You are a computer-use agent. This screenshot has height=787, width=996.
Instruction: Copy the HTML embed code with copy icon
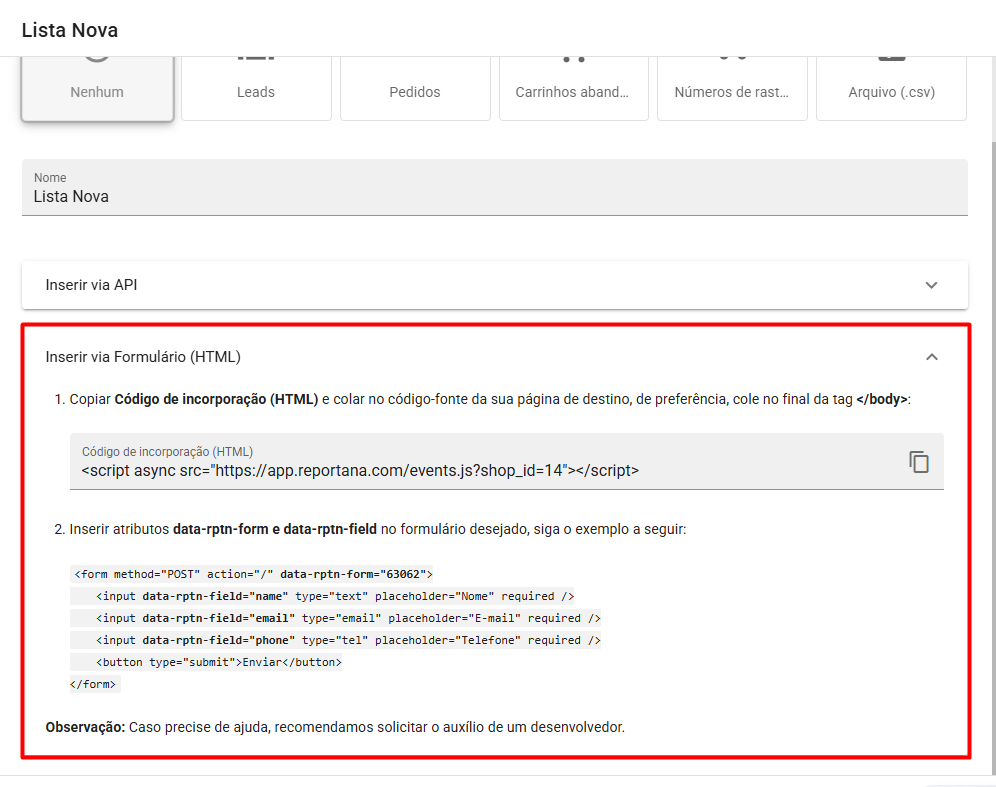click(918, 462)
